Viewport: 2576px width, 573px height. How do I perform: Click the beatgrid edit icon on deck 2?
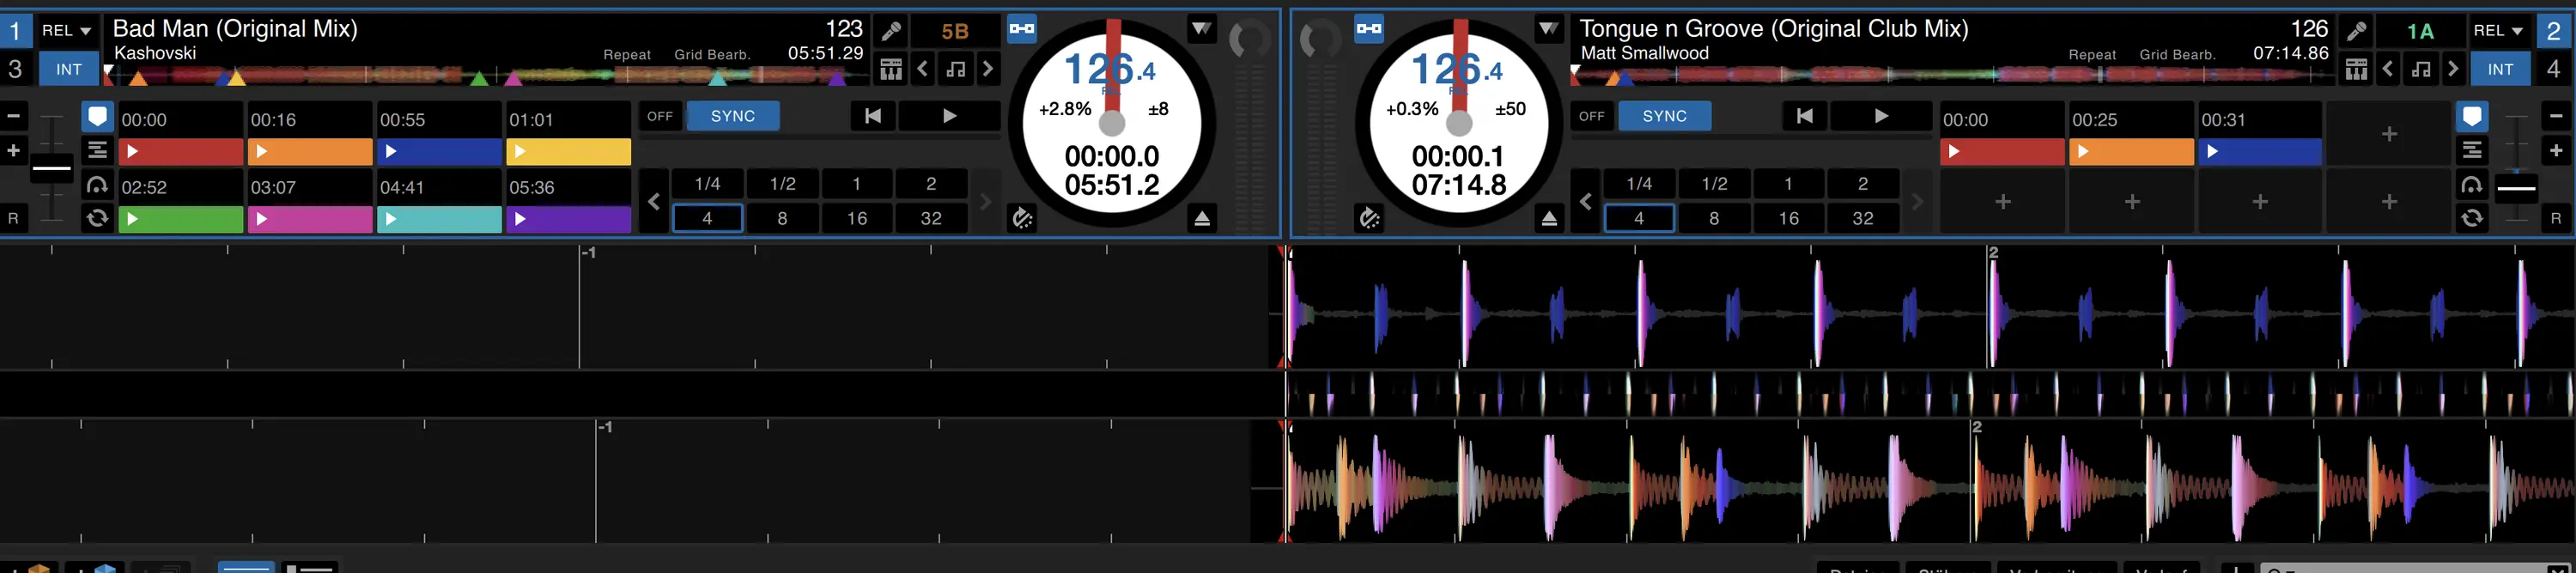point(2356,69)
